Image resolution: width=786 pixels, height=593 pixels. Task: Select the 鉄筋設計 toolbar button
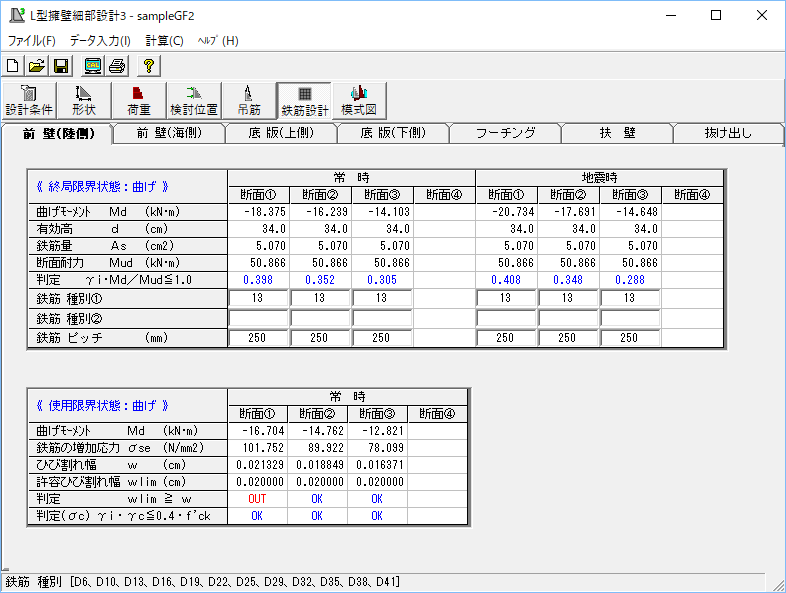tap(304, 100)
